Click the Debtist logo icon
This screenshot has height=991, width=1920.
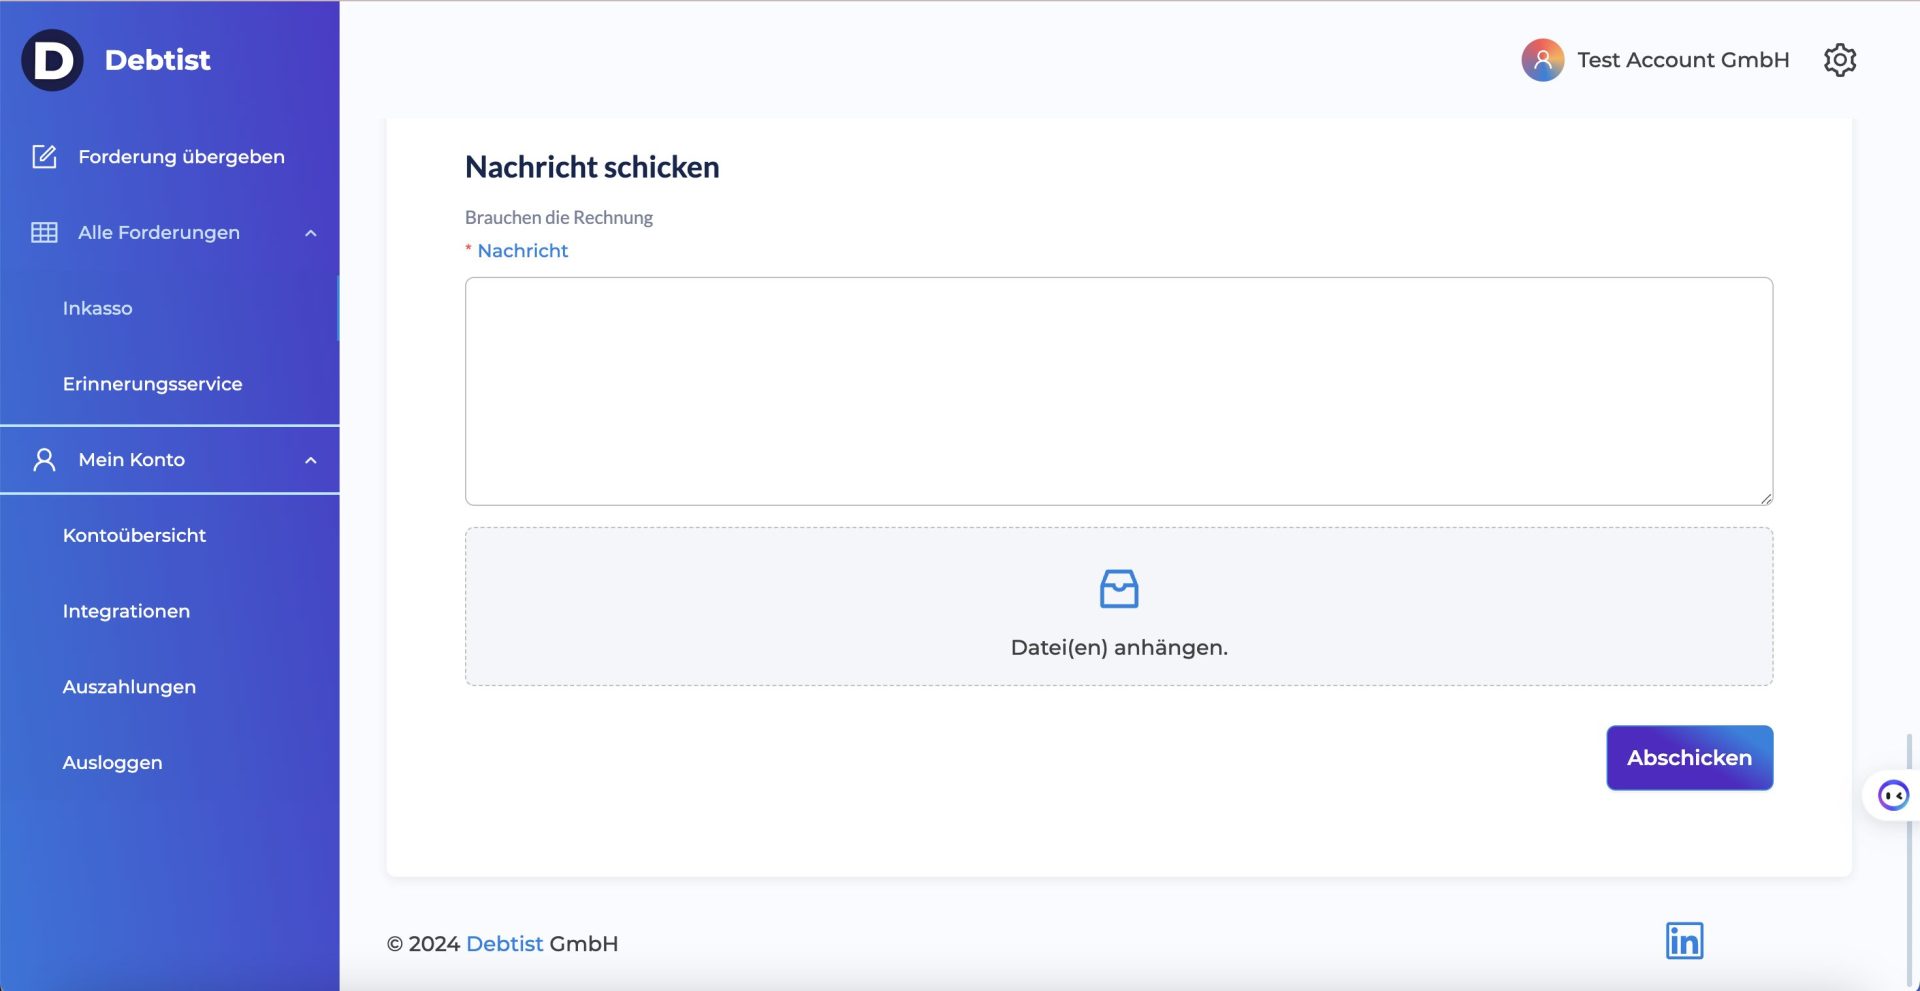click(x=52, y=60)
